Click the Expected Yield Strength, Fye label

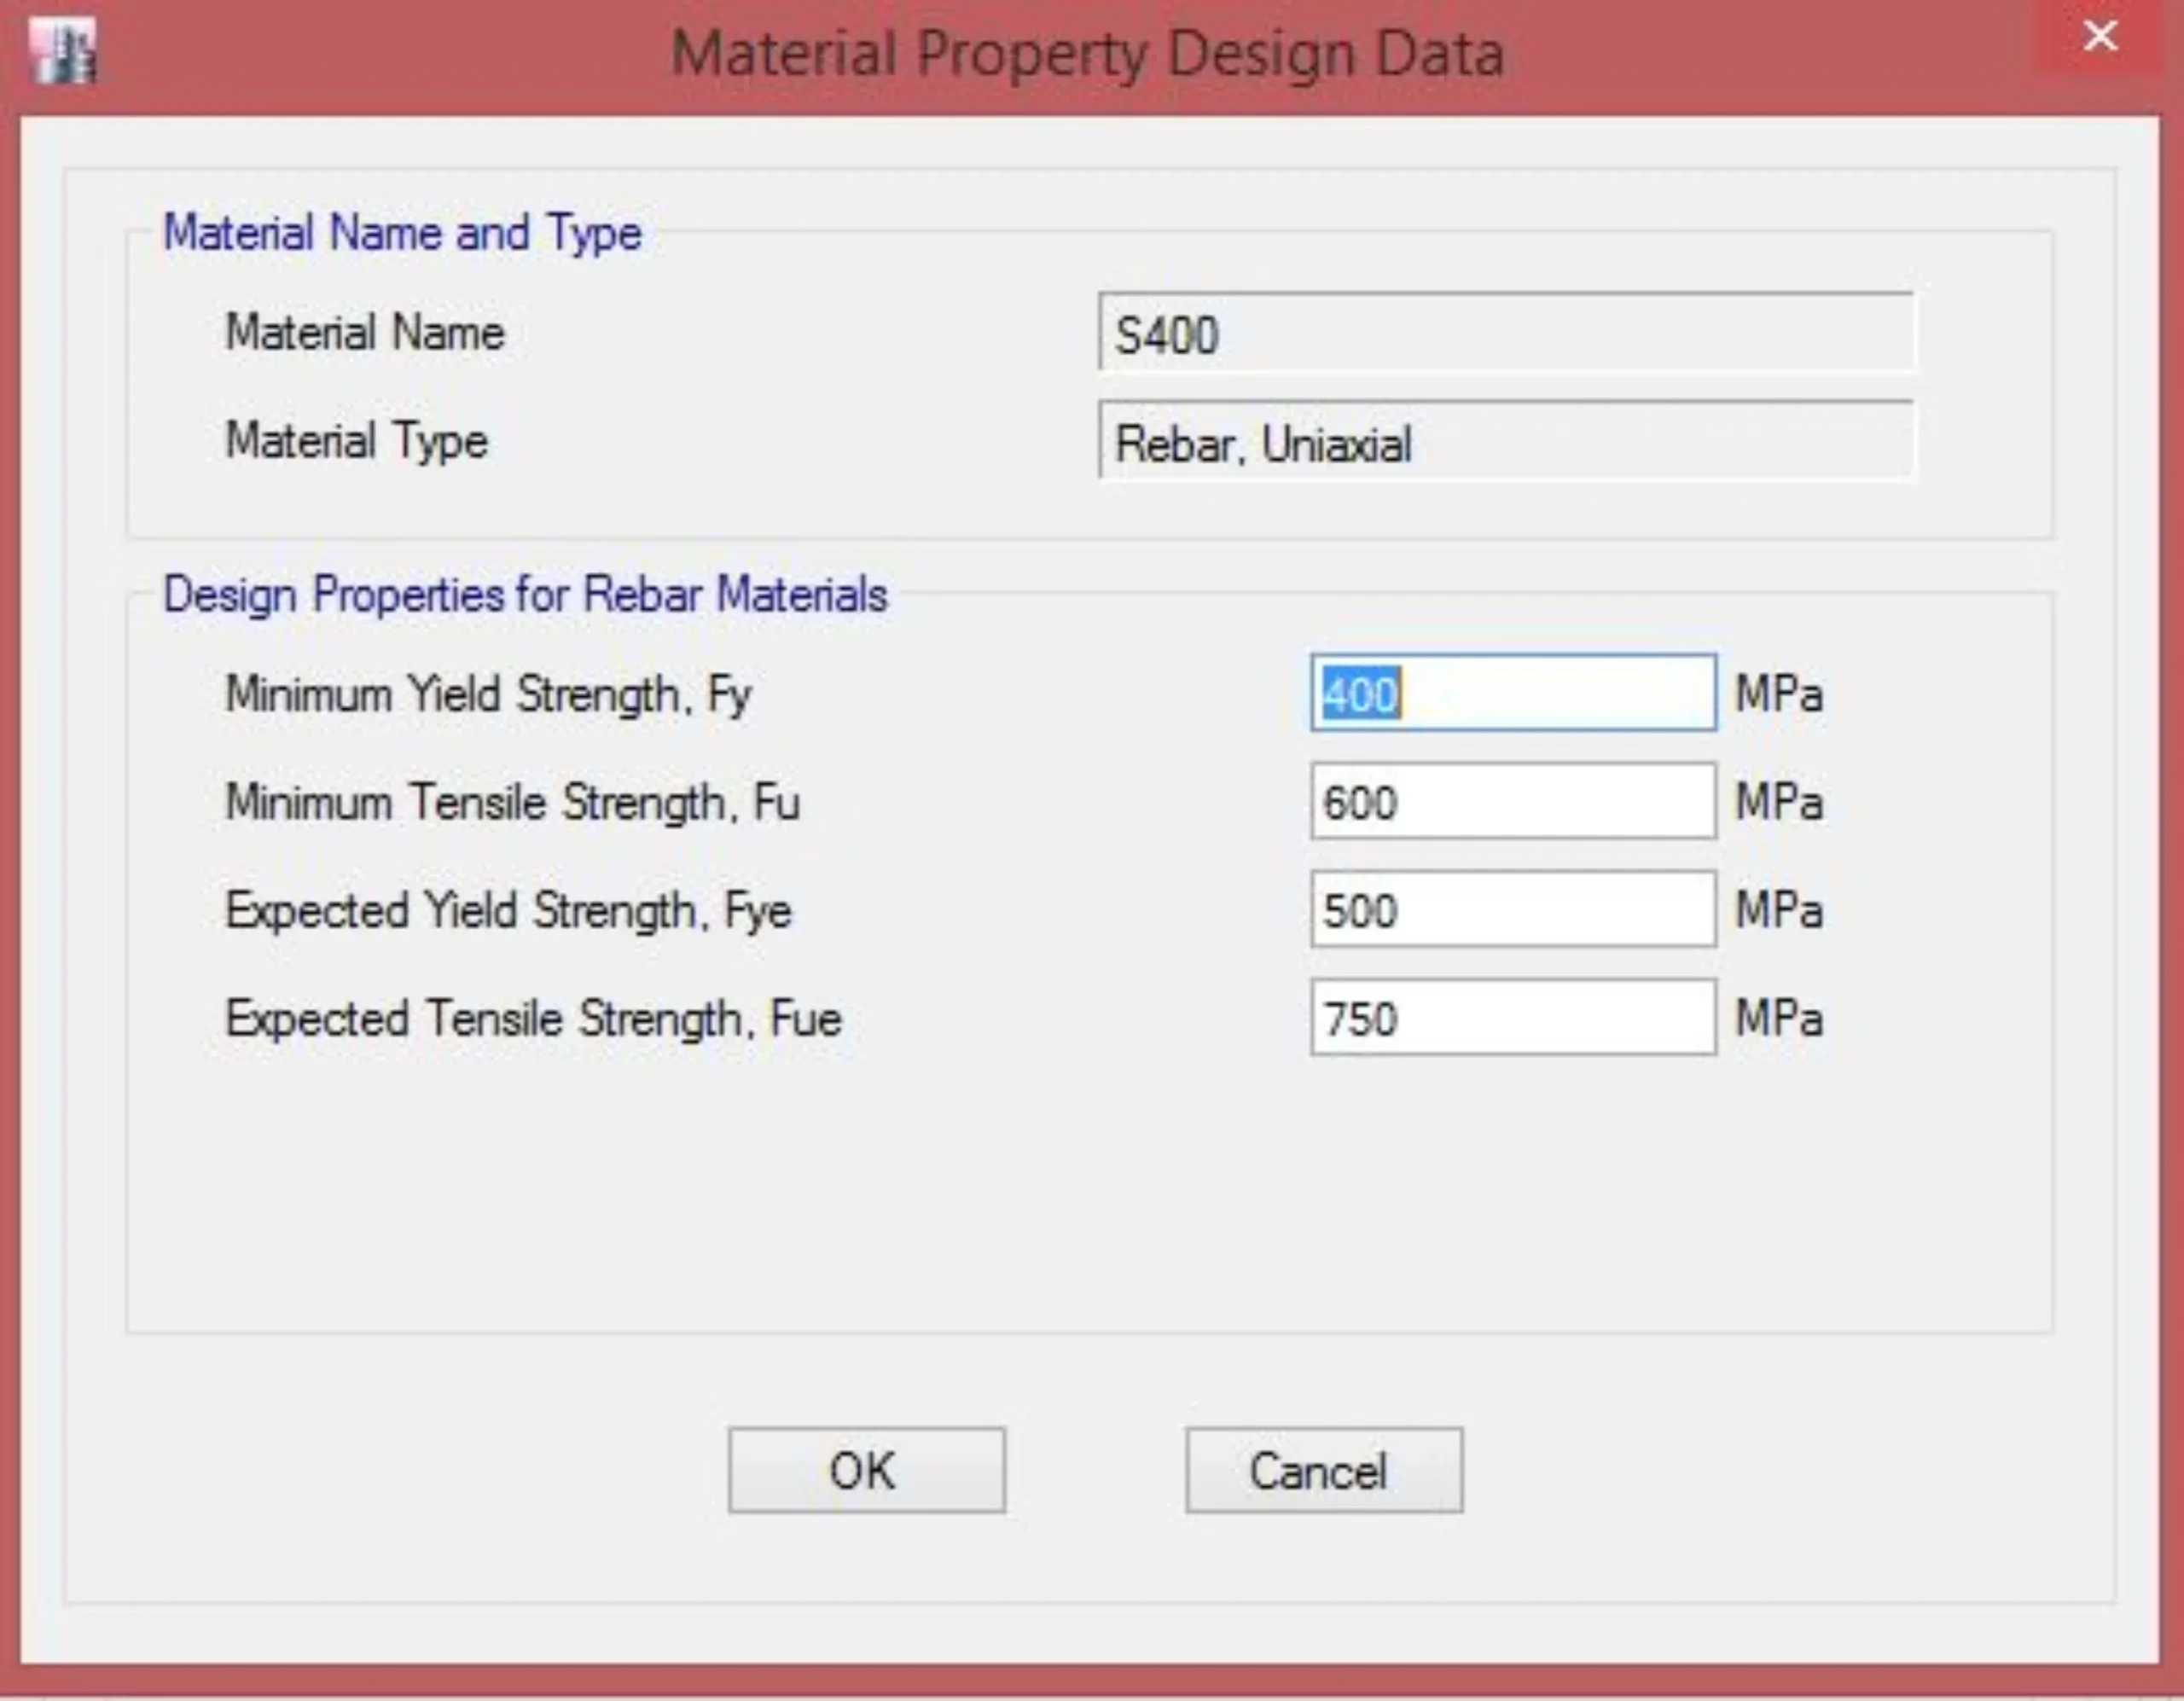tap(508, 911)
